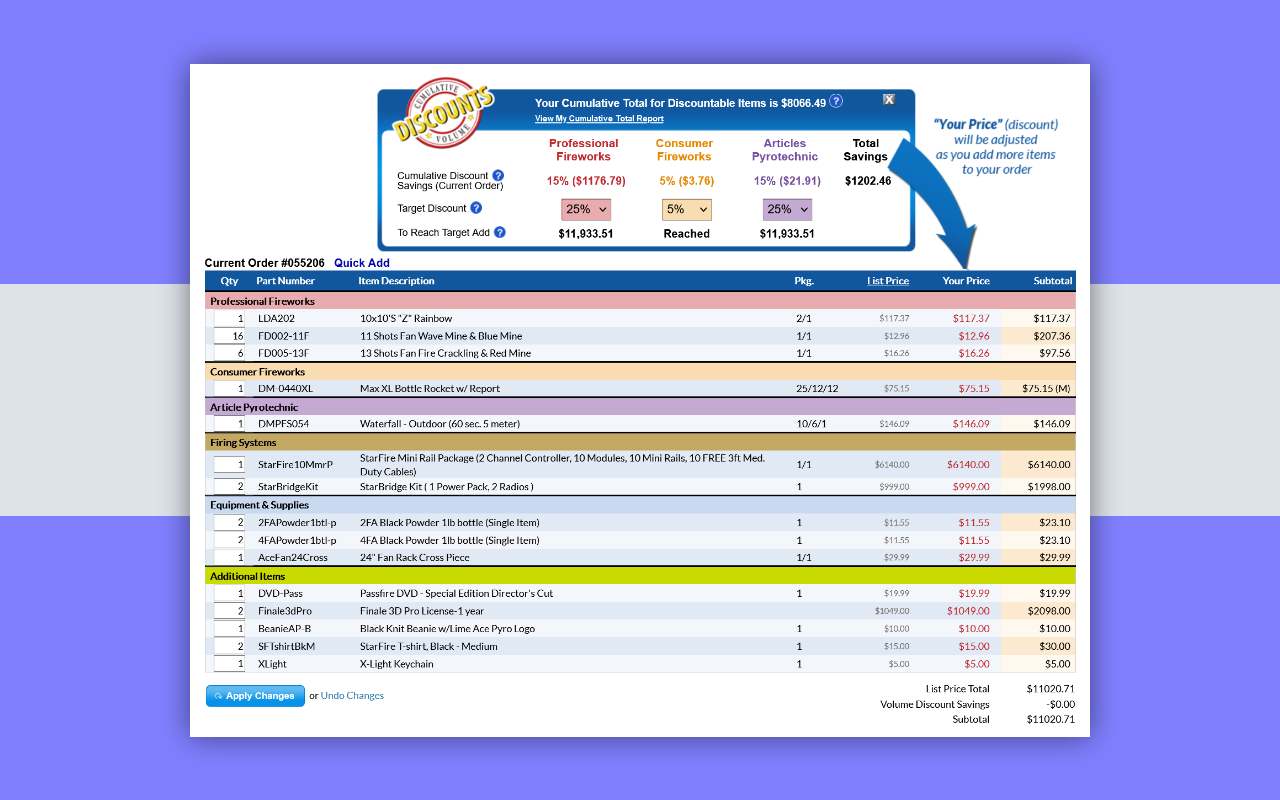Click quantity field for DMPFS054

tap(229, 424)
